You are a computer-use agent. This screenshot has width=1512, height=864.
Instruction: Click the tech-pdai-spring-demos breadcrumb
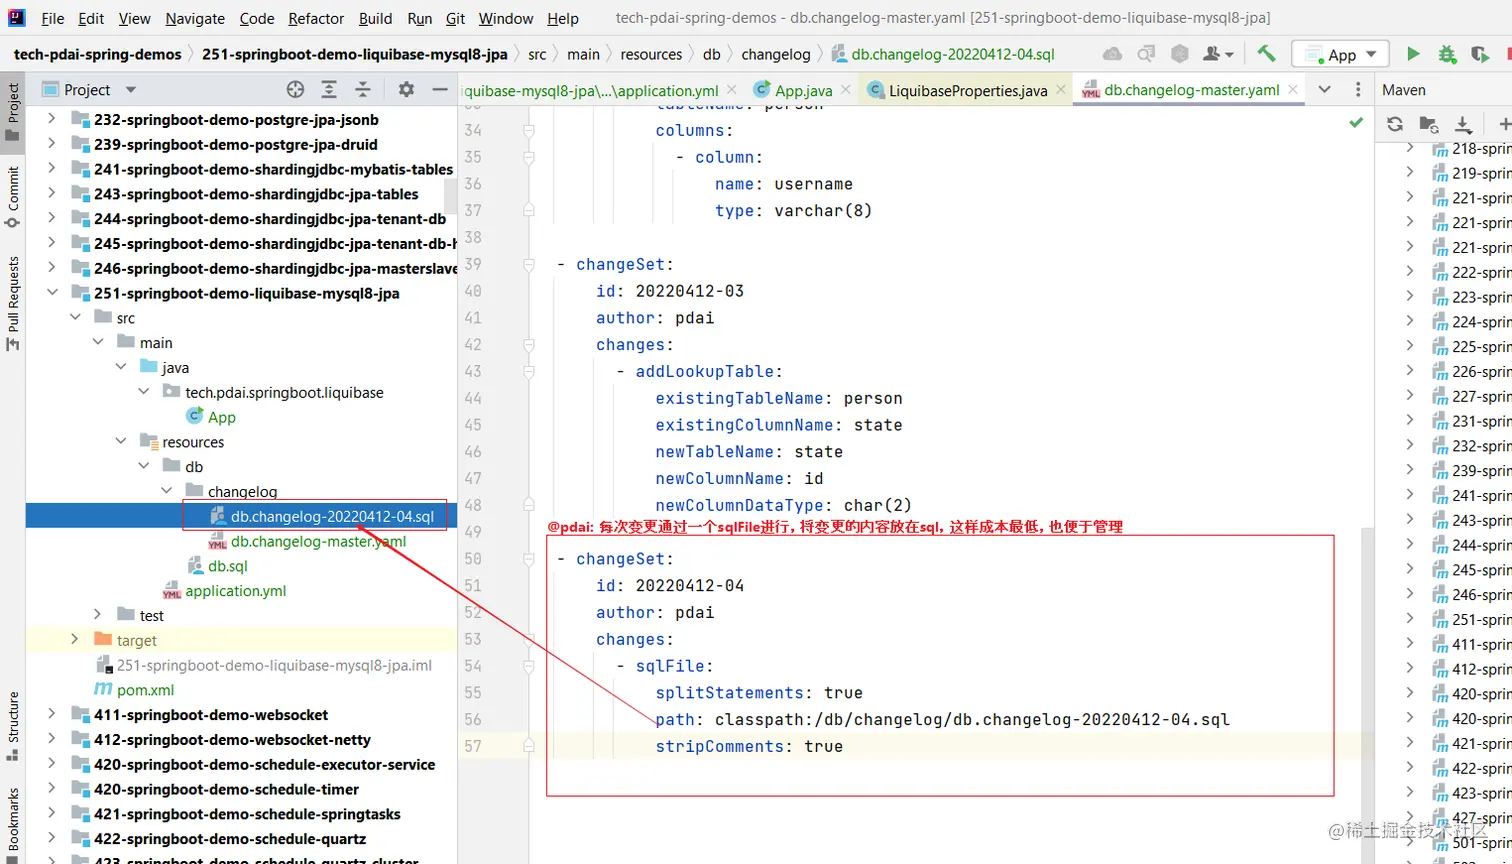coord(98,54)
